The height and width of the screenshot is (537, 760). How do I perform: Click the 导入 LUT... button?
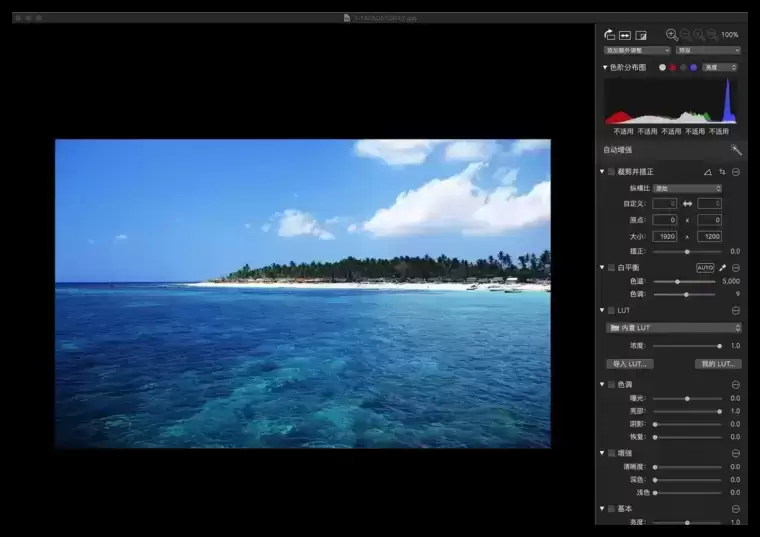pos(630,363)
